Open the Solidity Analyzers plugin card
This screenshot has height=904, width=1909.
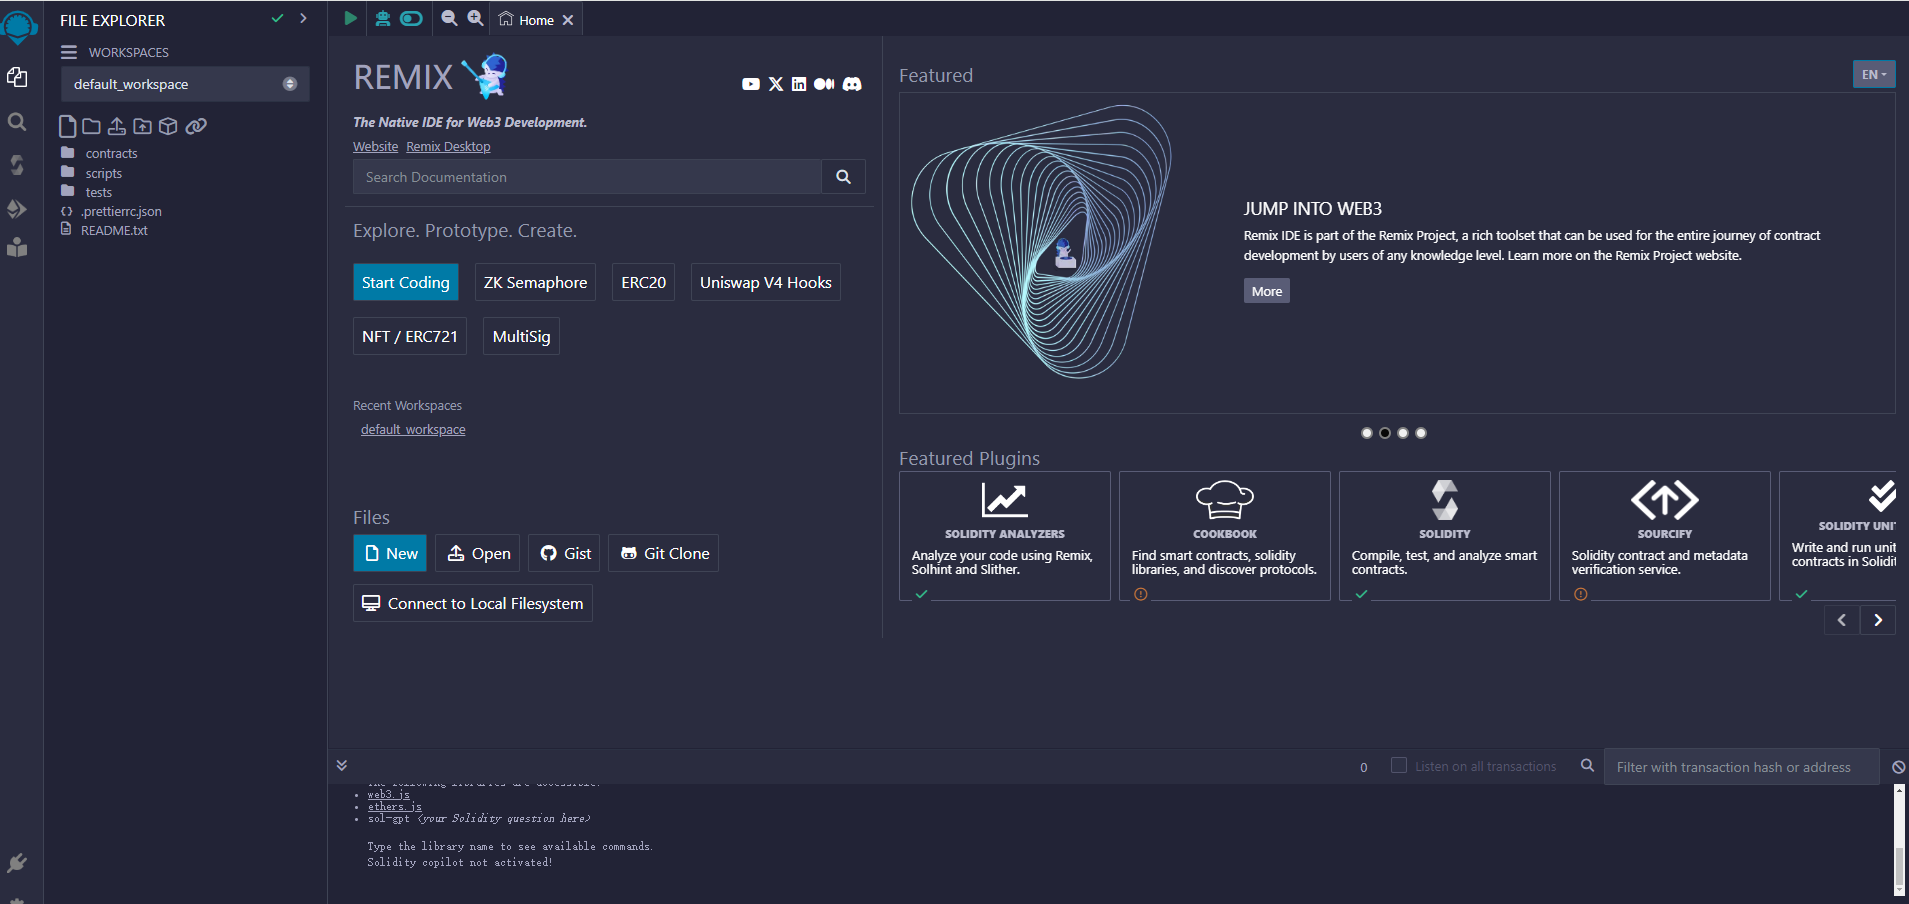[x=1004, y=536]
